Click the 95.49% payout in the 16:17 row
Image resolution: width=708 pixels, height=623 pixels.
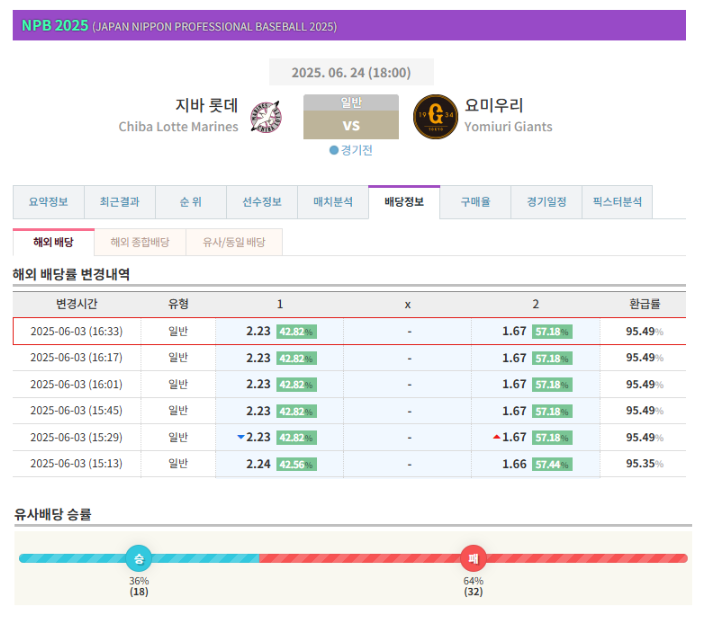coord(644,358)
